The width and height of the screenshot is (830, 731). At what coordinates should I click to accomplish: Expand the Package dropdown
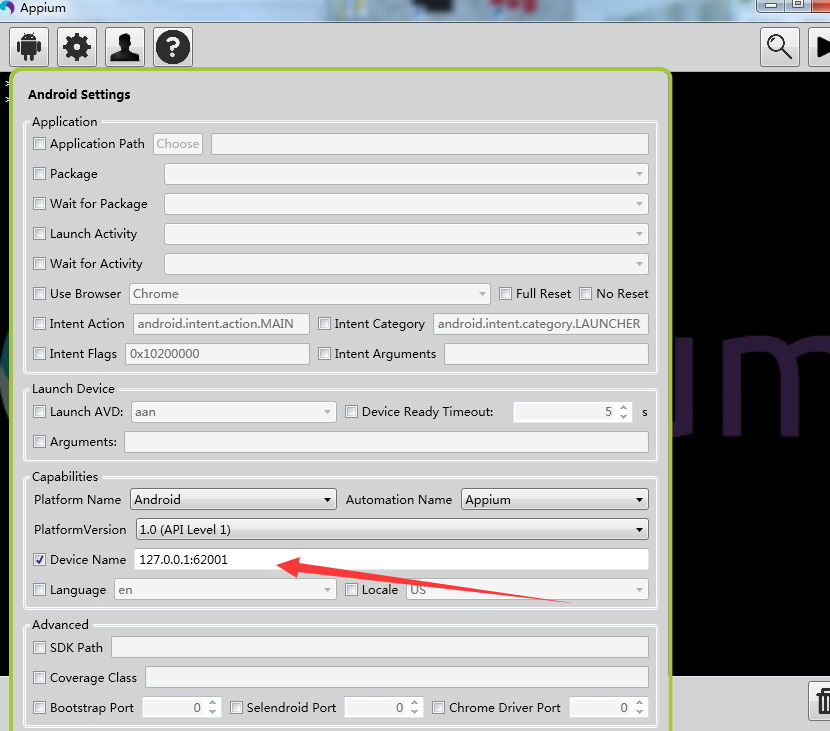pos(407,174)
